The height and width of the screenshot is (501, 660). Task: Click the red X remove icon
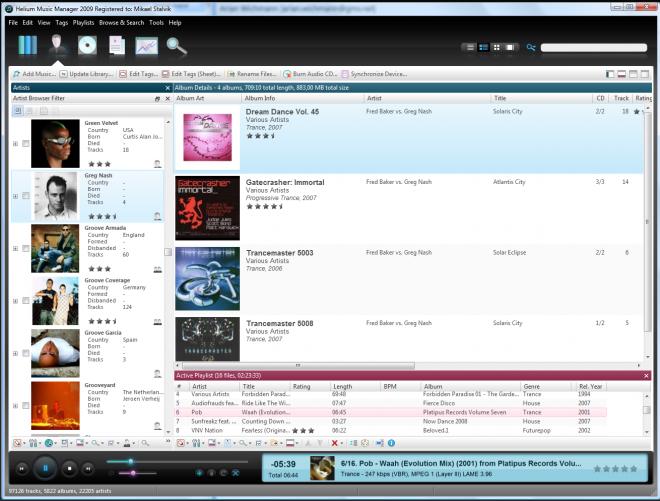point(334,443)
